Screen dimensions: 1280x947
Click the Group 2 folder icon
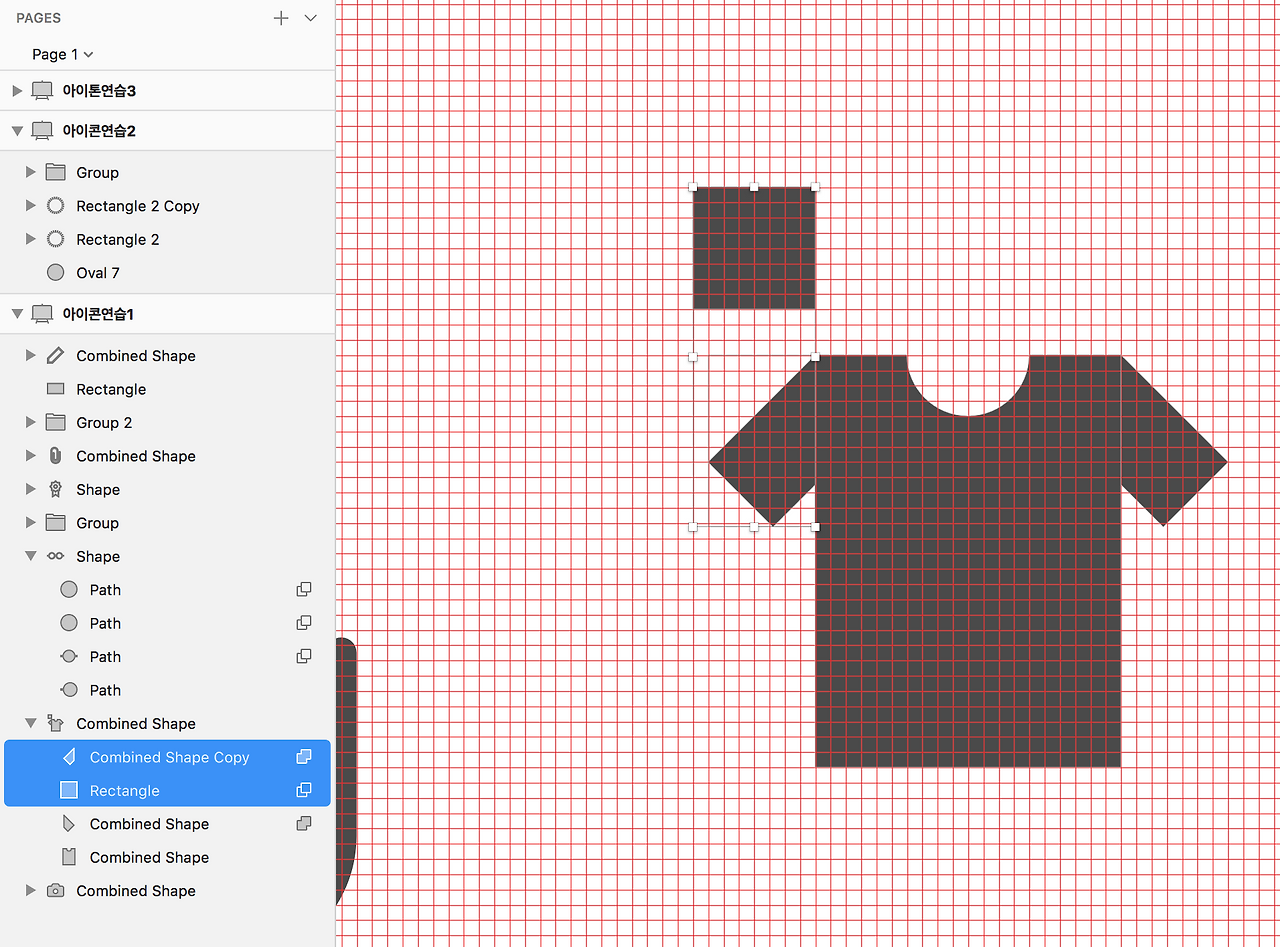56,423
